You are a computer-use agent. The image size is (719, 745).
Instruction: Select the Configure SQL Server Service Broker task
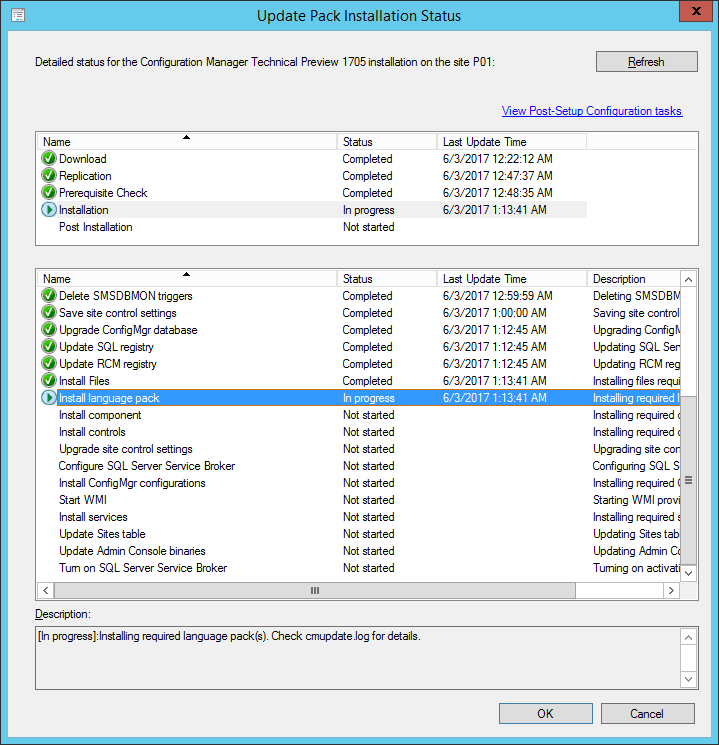coord(359,466)
